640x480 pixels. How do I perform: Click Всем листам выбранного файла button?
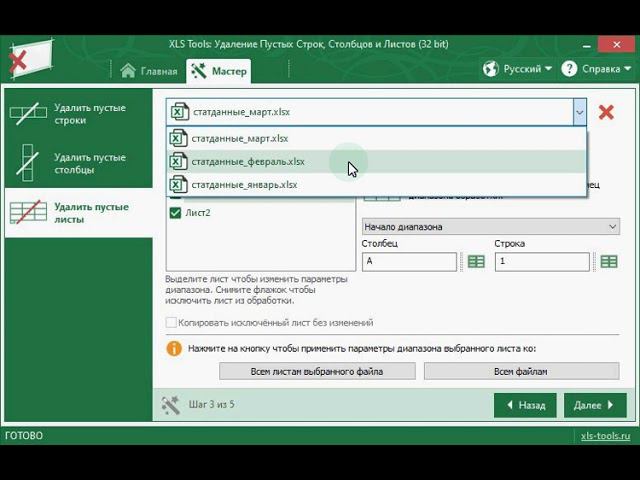(x=317, y=371)
